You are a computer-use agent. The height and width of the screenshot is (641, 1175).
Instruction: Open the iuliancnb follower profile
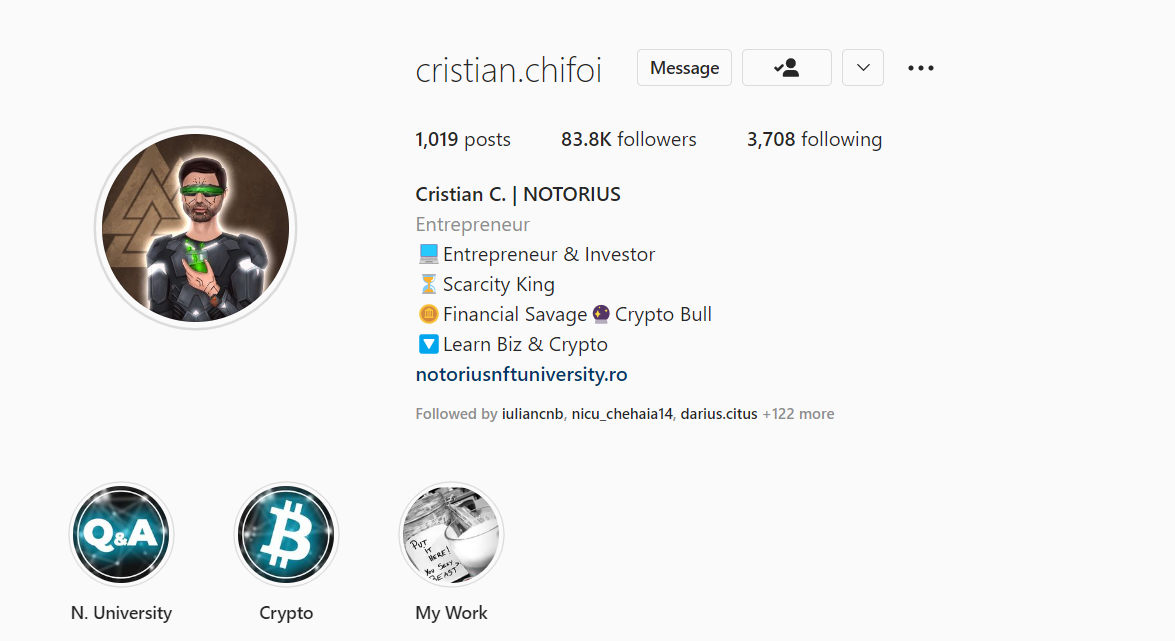[532, 414]
